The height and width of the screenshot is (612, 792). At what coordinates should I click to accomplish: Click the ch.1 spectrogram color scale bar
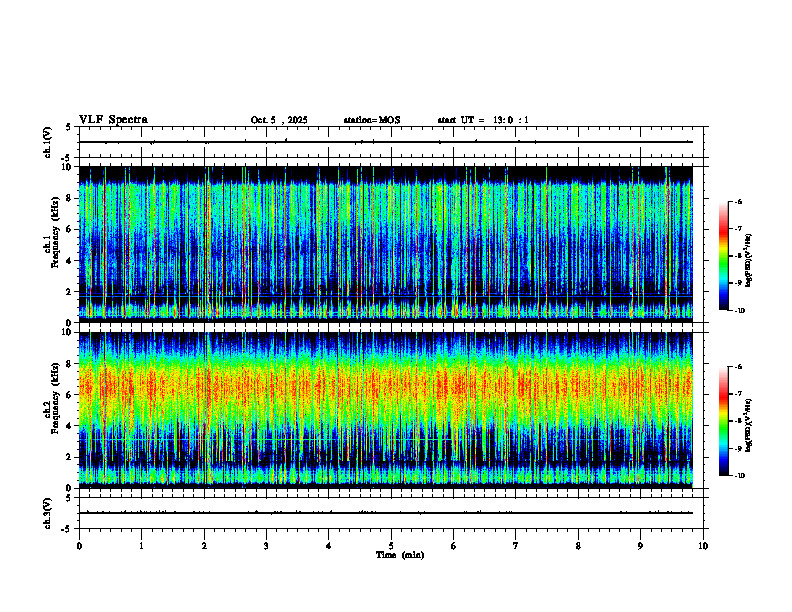pyautogui.click(x=723, y=256)
